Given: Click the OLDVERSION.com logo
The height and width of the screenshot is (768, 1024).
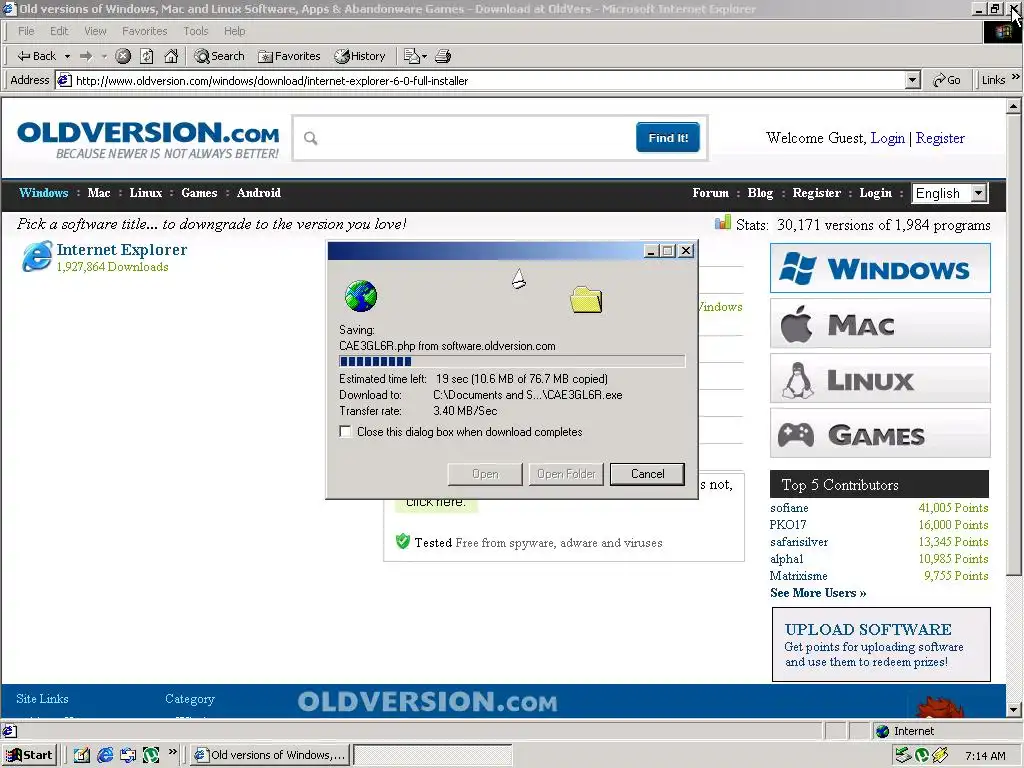Looking at the screenshot, I should [148, 139].
